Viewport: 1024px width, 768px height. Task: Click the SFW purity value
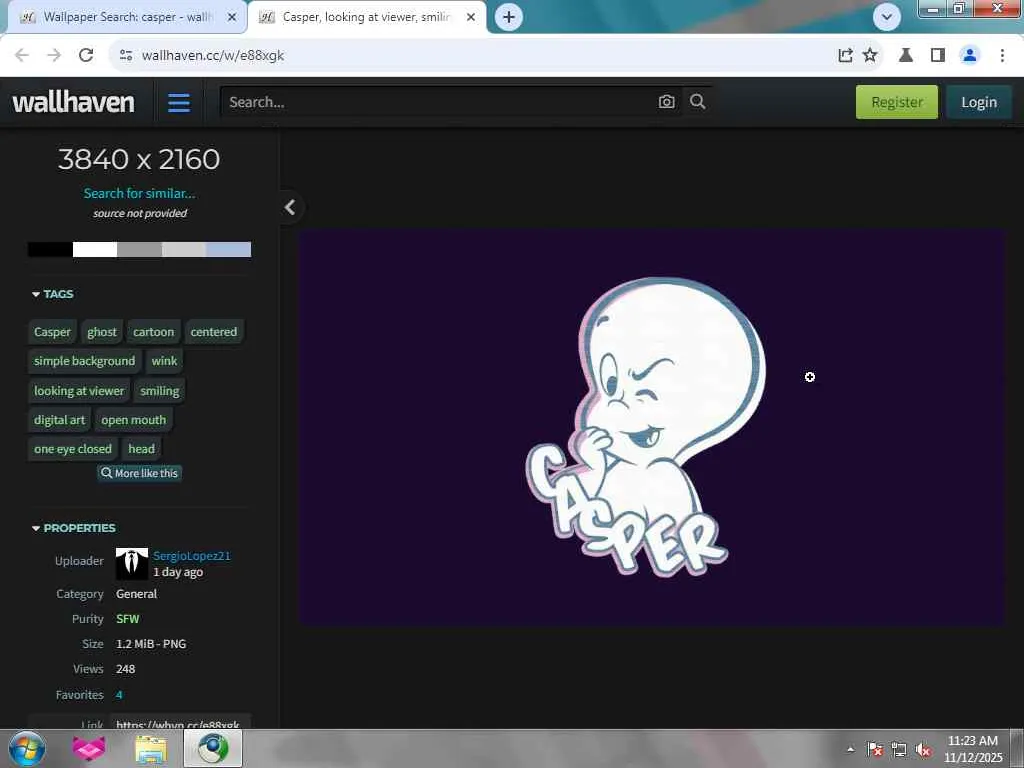[127, 618]
